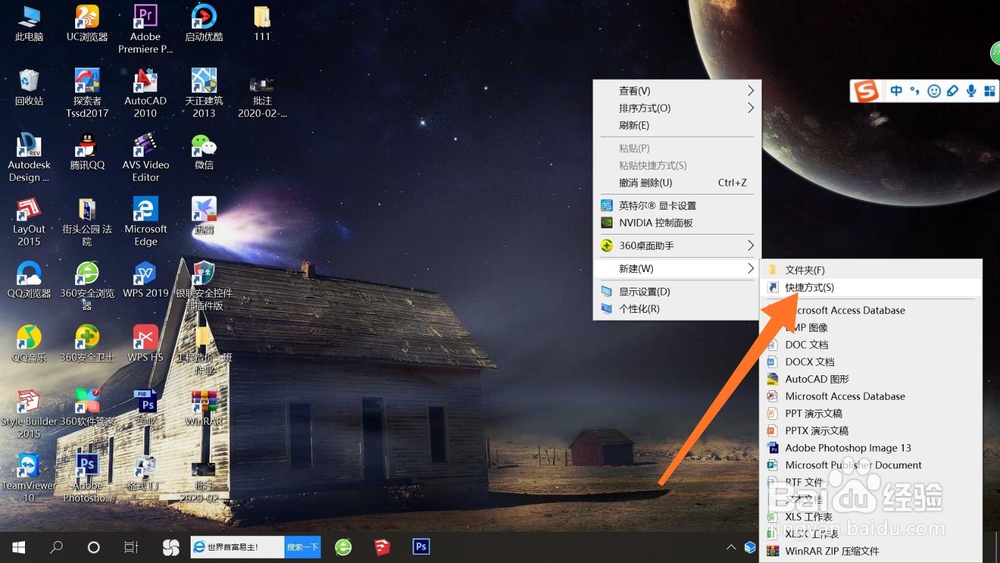Screen dimensions: 1000x563
Task: Choose PPT 演示文稿 in new submenu
Action: pyautogui.click(x=872, y=413)
